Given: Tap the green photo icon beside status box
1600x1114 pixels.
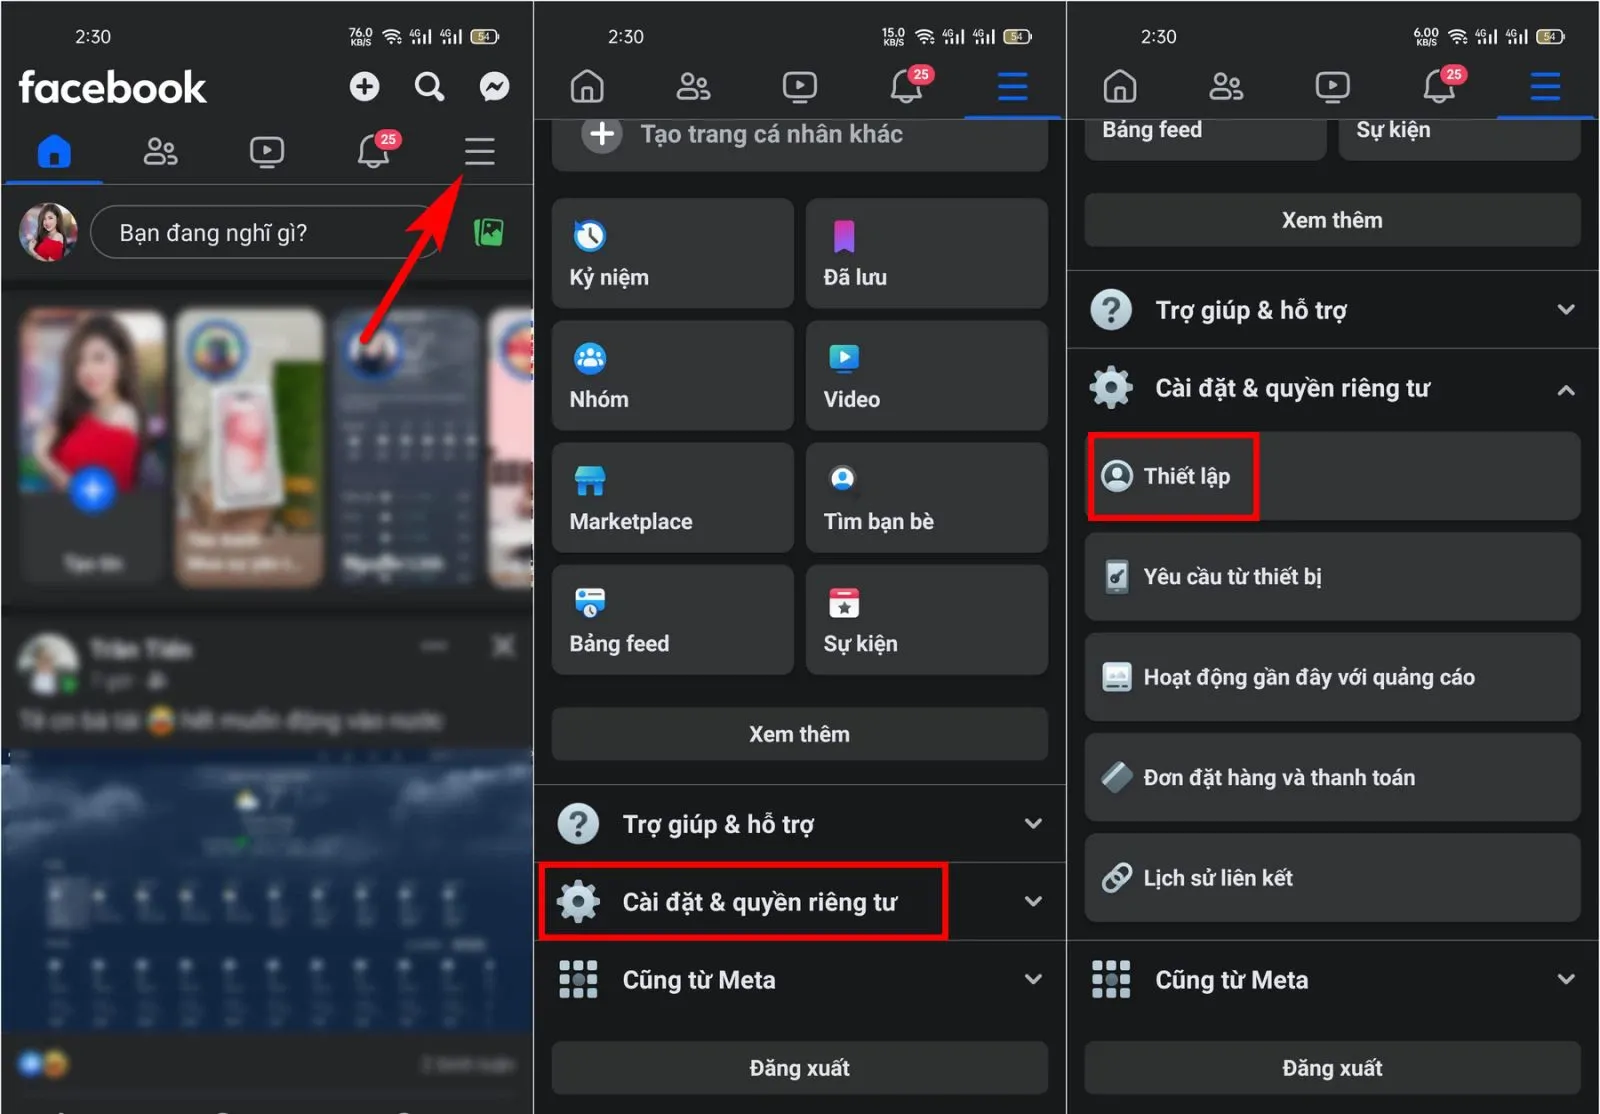Looking at the screenshot, I should pyautogui.click(x=488, y=233).
